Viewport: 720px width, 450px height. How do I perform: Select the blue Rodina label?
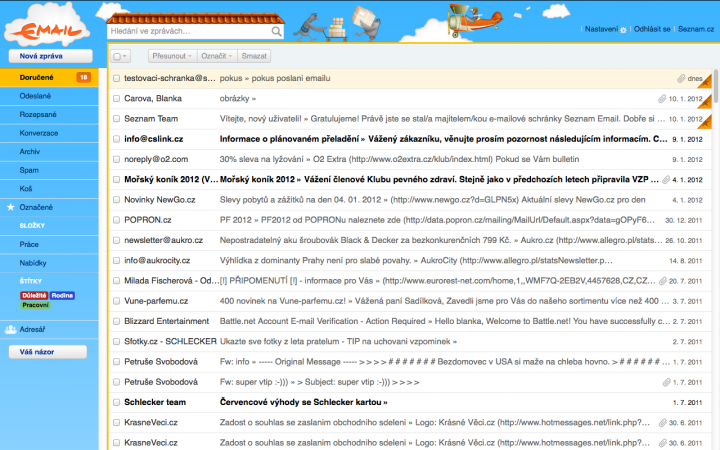point(62,295)
